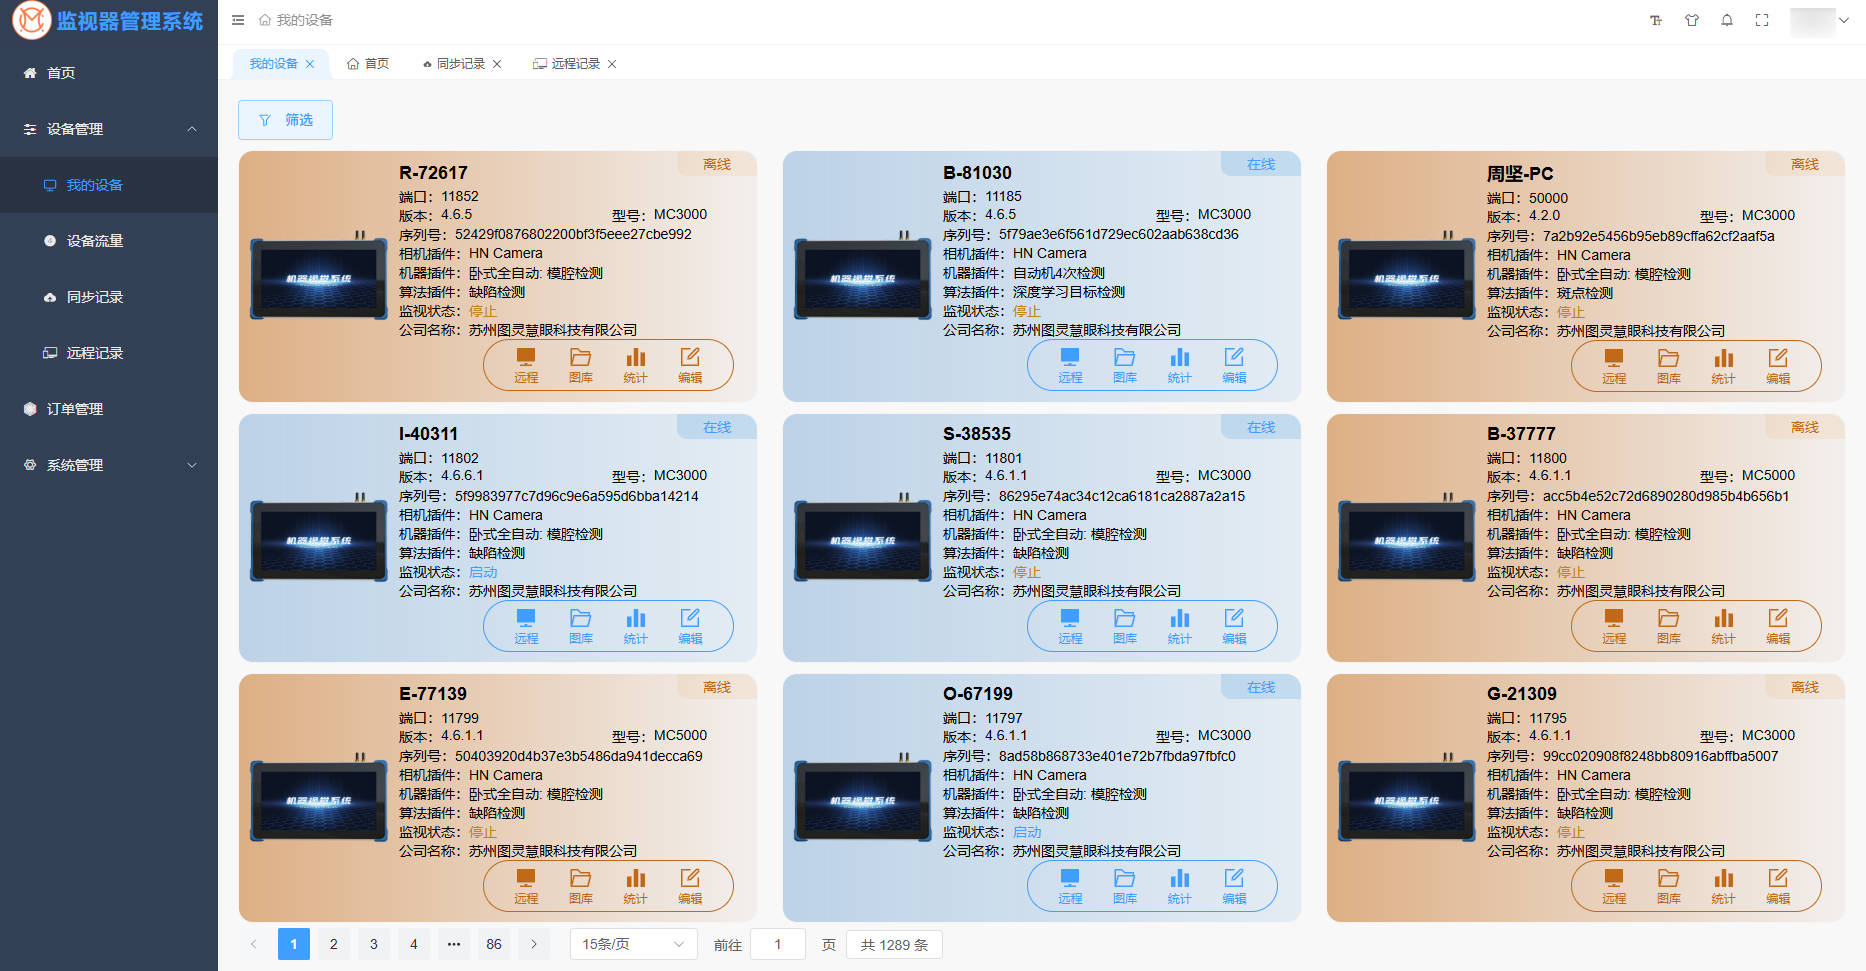The height and width of the screenshot is (971, 1866).
Task: Click notification bell icon in header
Action: 1727,20
